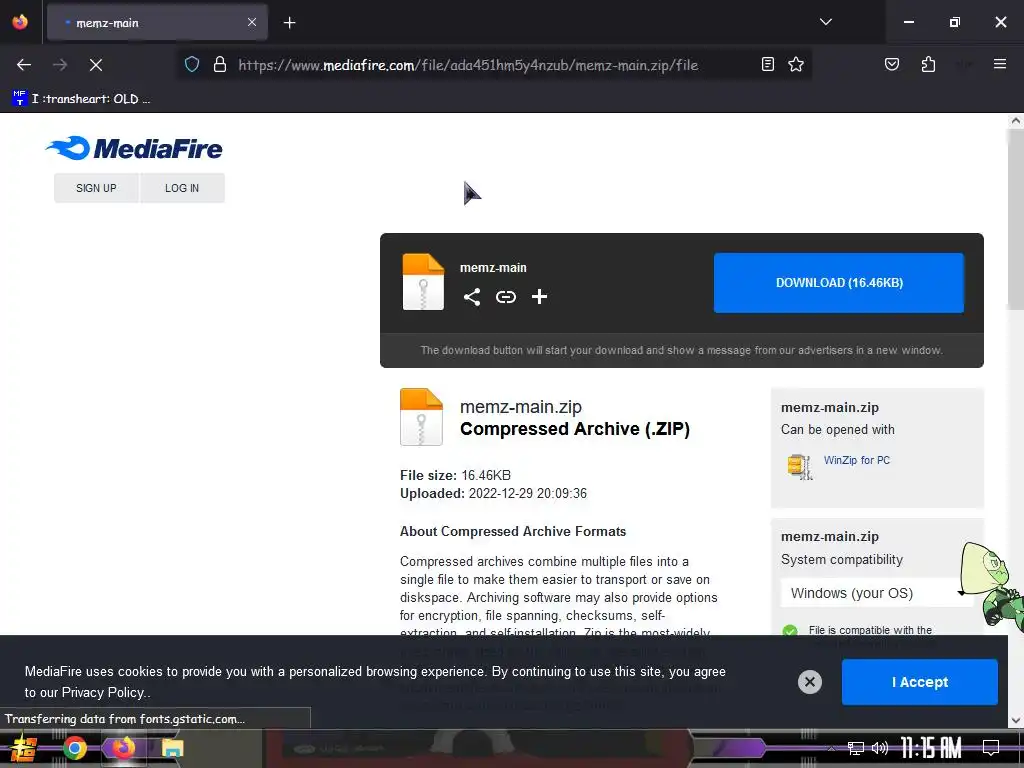Viewport: 1024px width, 768px height.
Task: Close the memz-main tab
Action: [x=252, y=22]
